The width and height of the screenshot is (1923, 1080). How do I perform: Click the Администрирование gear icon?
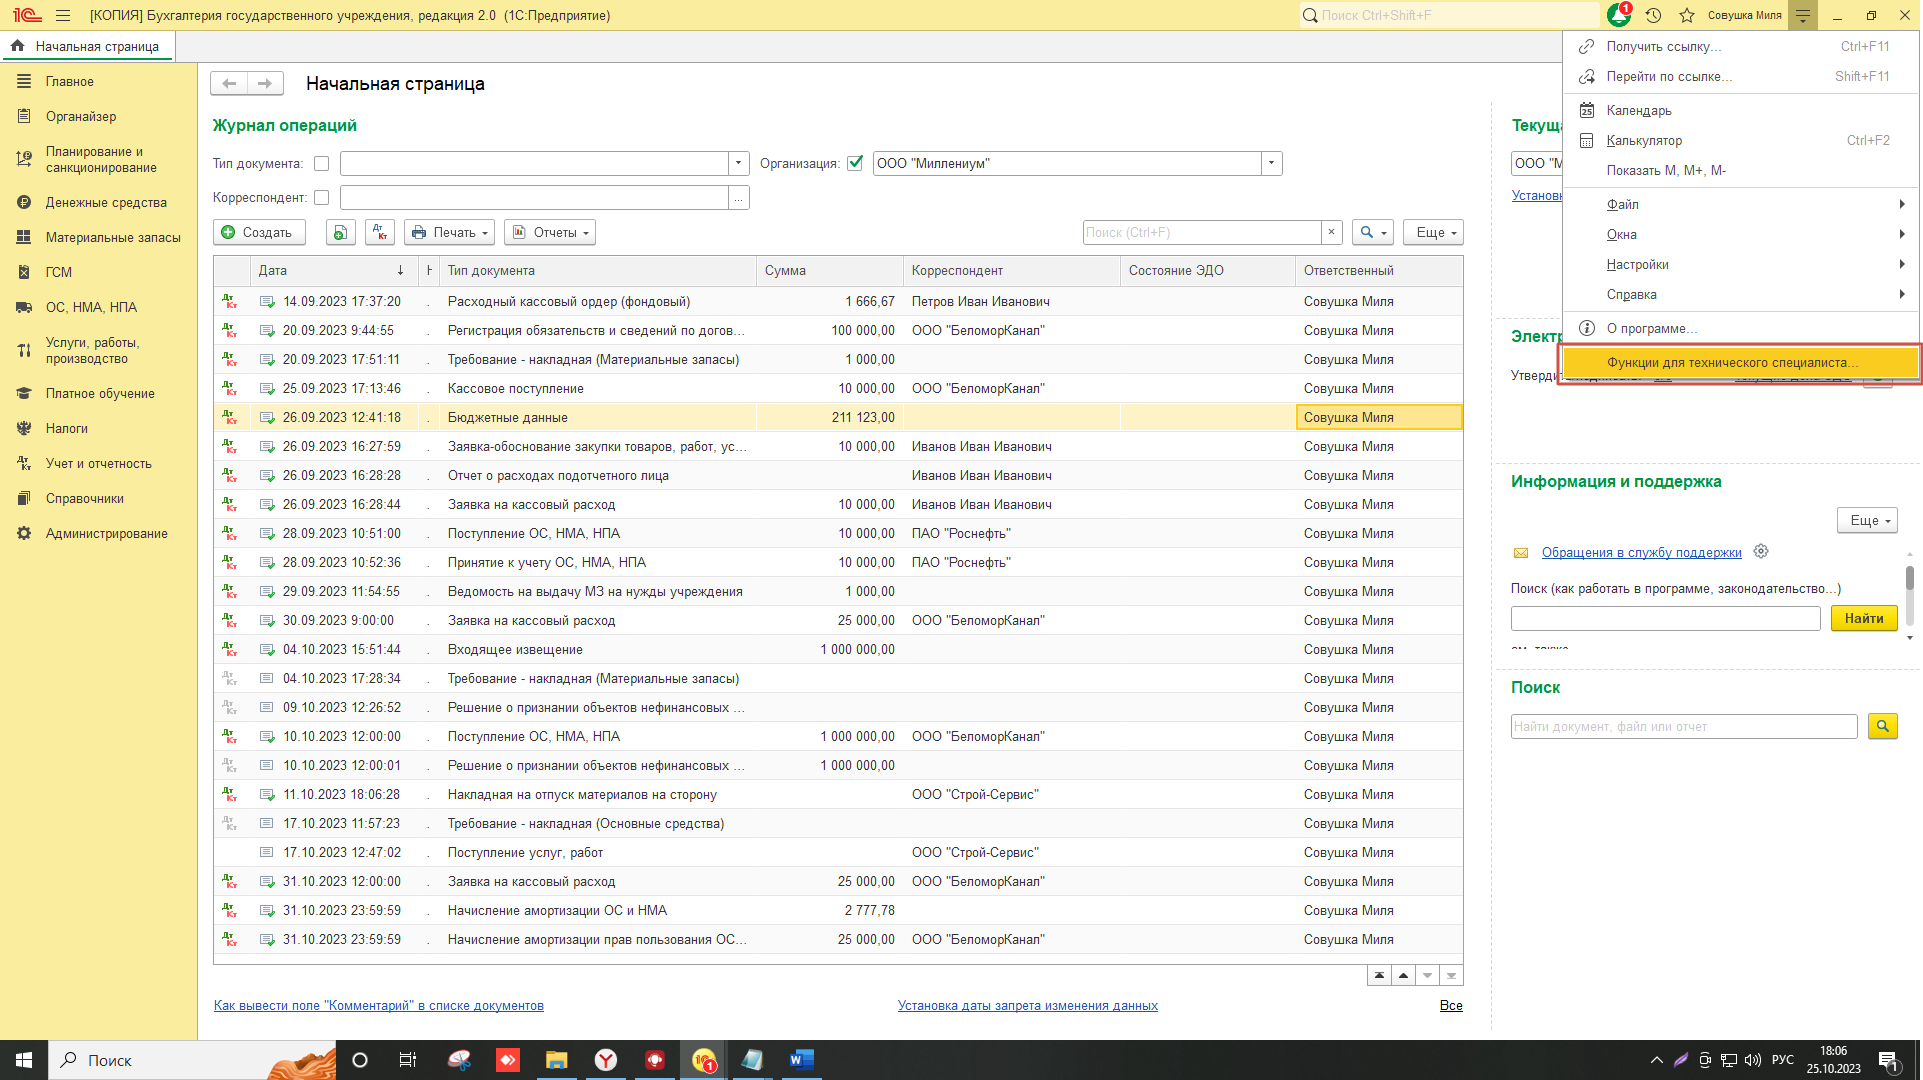pyautogui.click(x=24, y=534)
